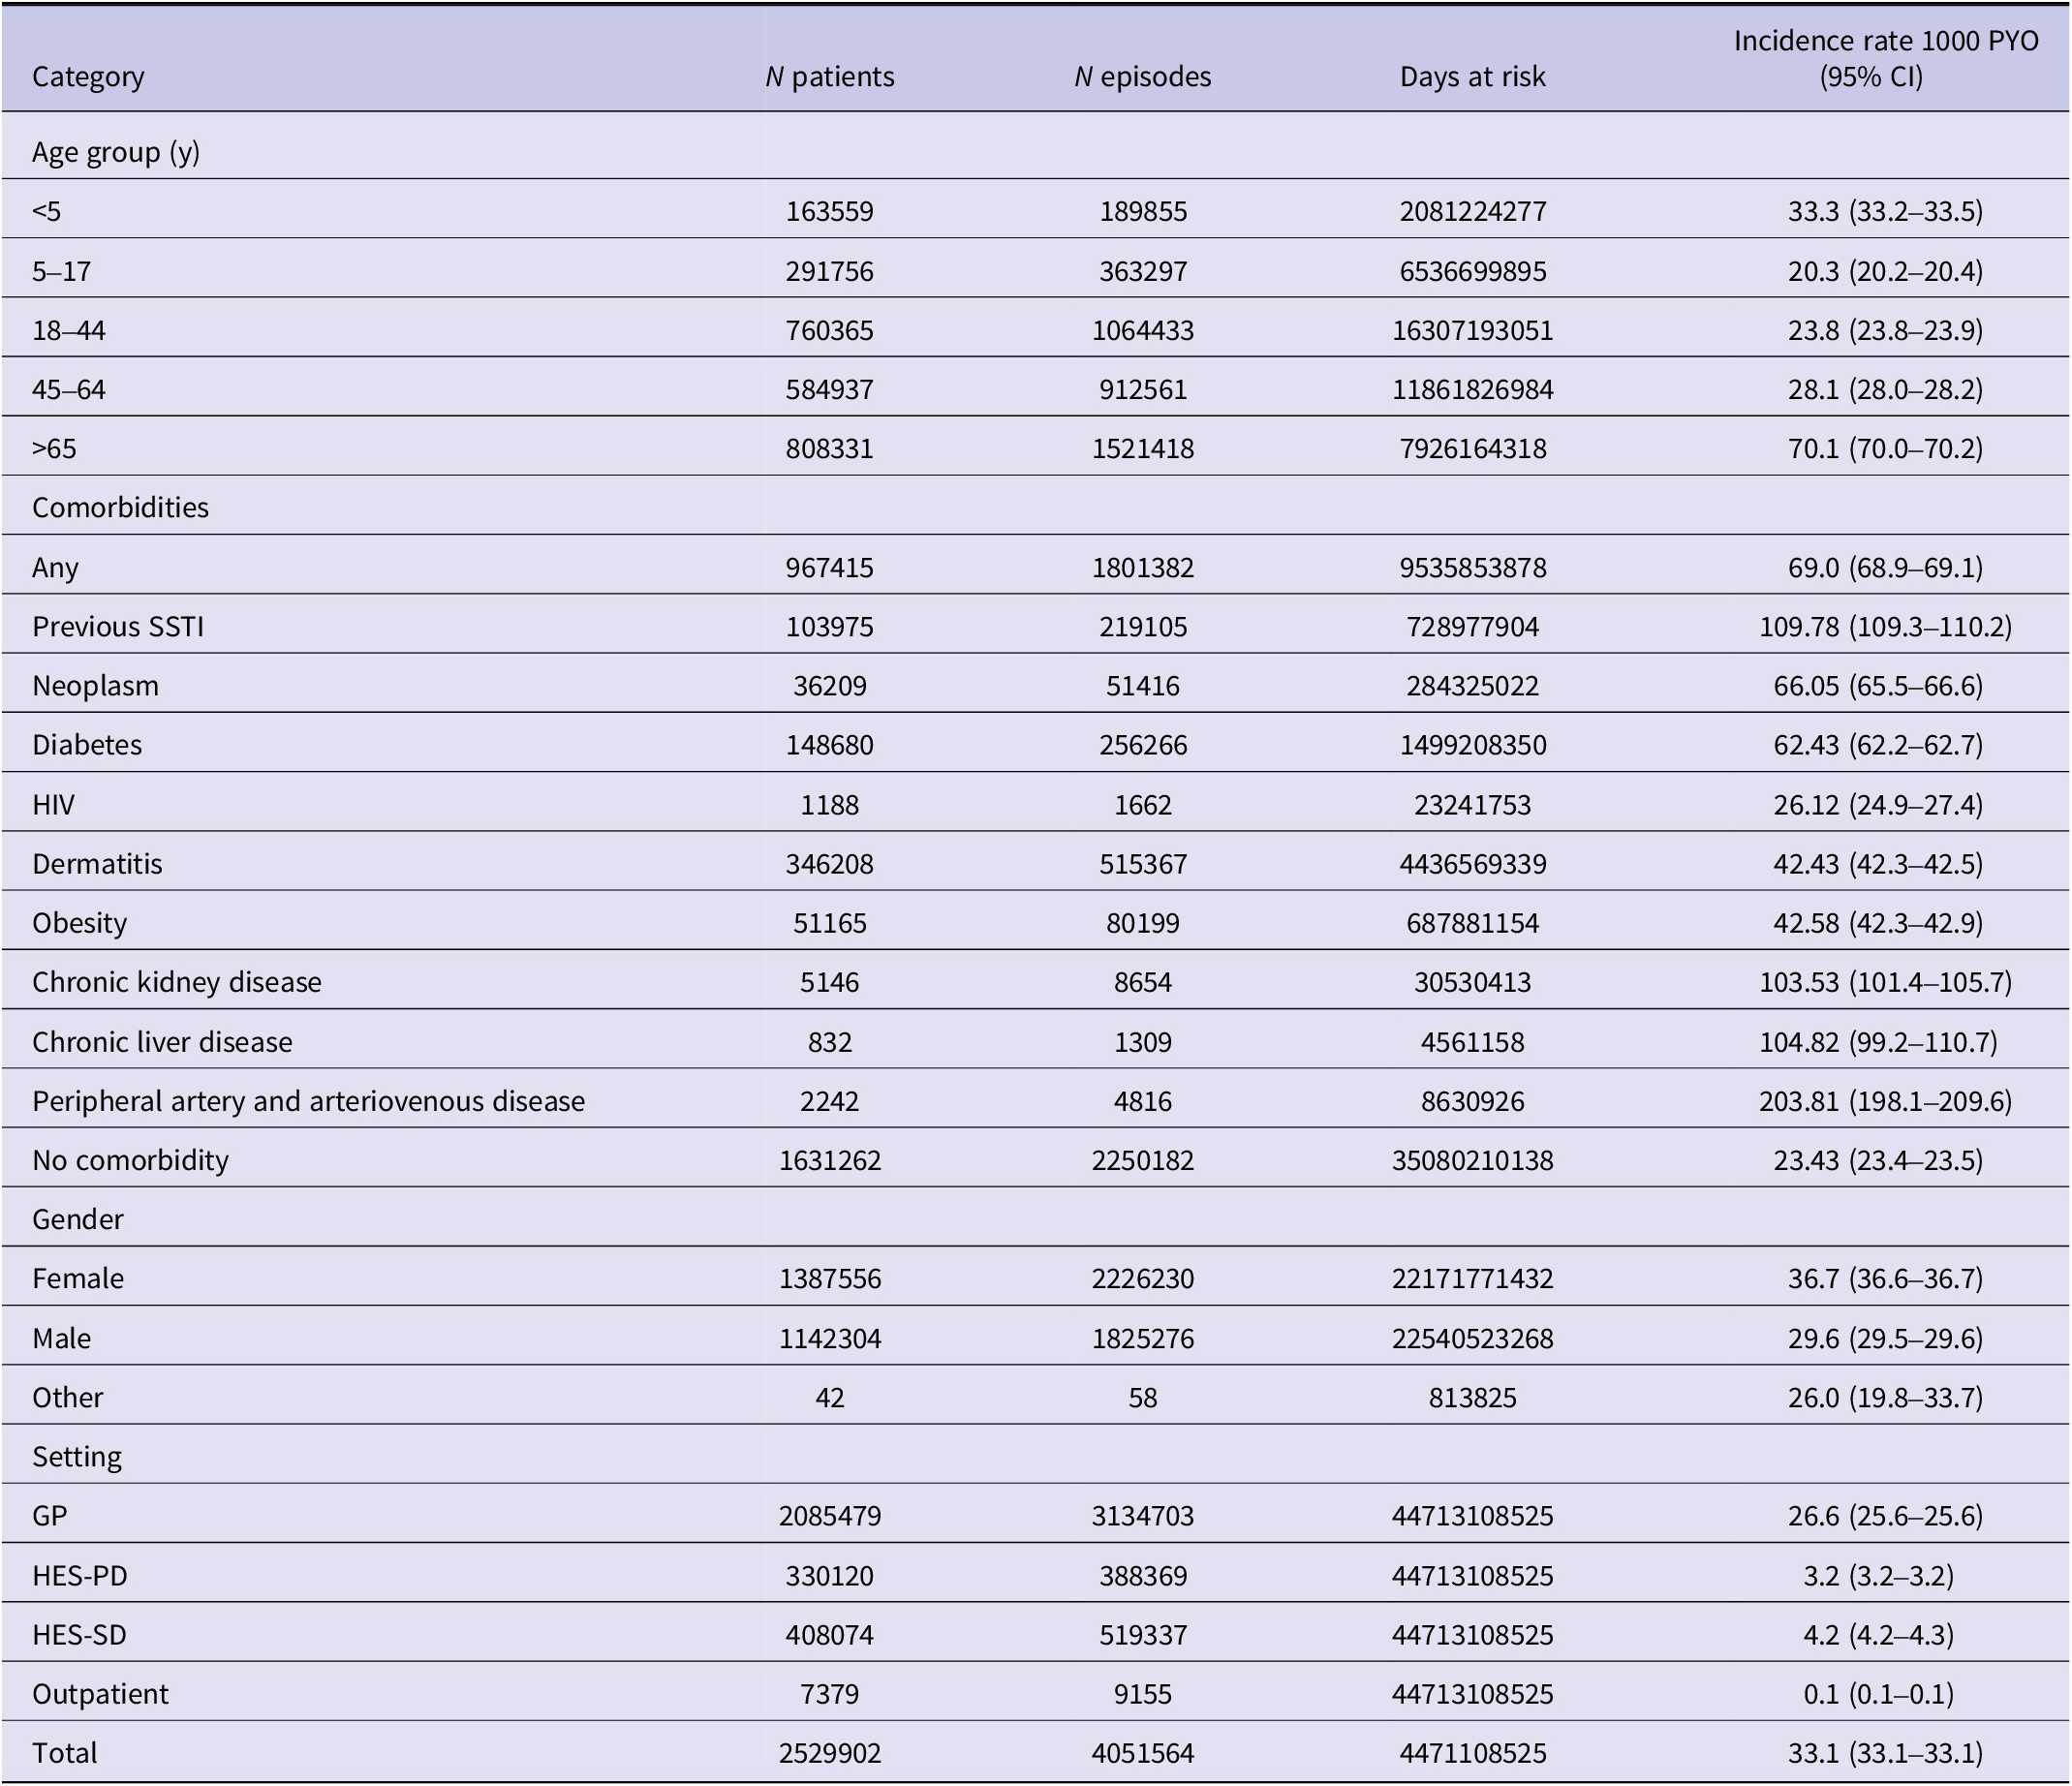Select the N patients column header
The width and height of the screenshot is (2072, 1786).
(x=829, y=77)
